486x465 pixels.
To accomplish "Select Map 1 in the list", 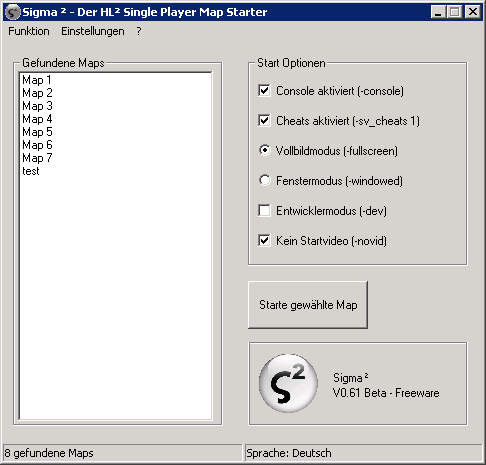I will [115, 80].
